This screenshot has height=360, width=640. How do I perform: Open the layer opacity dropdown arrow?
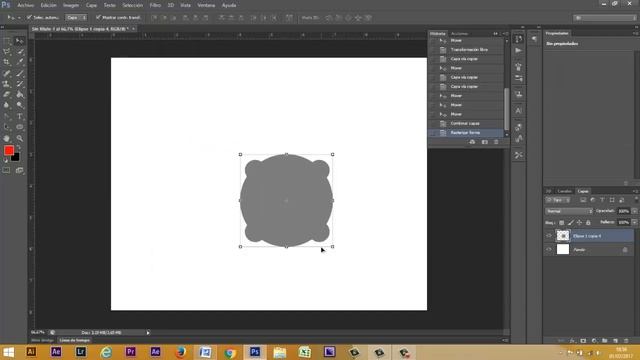click(634, 211)
